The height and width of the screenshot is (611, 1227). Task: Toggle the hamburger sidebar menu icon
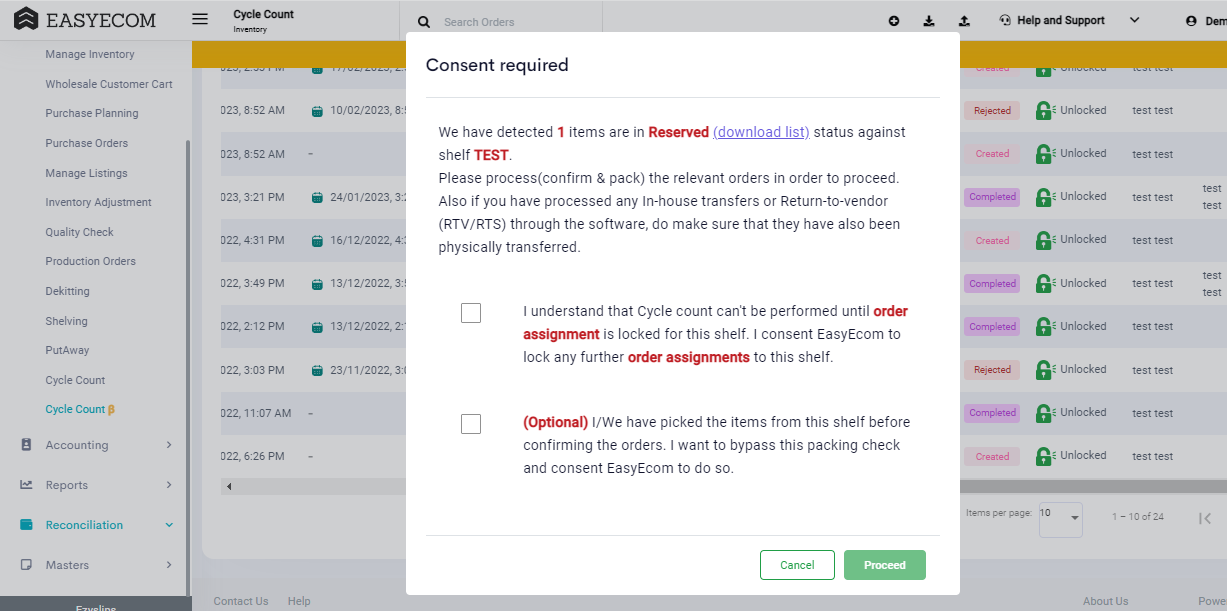point(200,19)
